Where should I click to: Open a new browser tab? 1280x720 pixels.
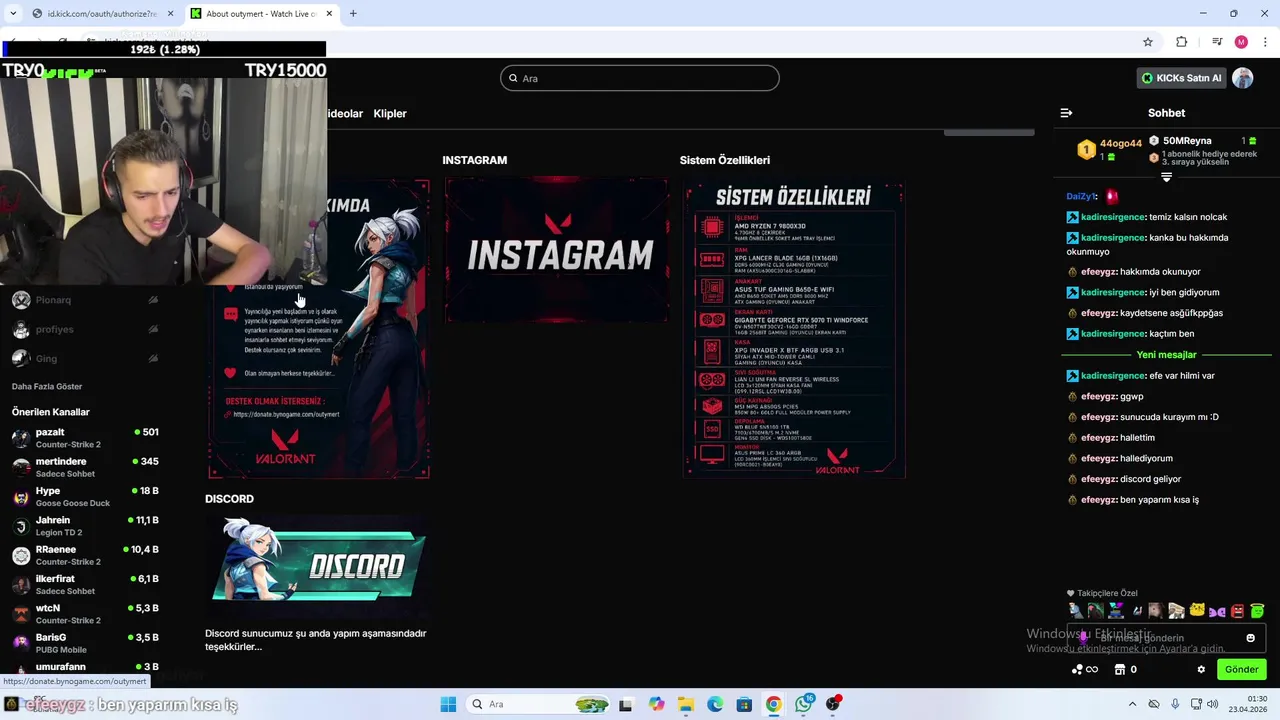(x=353, y=14)
